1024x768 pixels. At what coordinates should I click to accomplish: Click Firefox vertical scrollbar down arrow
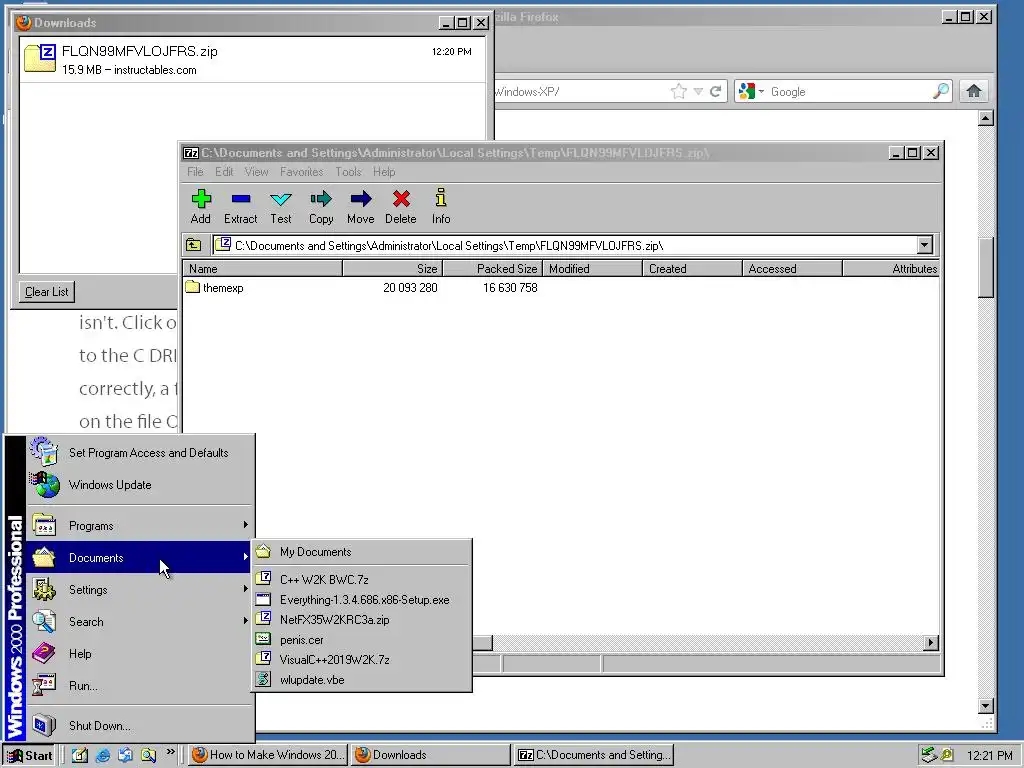click(x=986, y=705)
